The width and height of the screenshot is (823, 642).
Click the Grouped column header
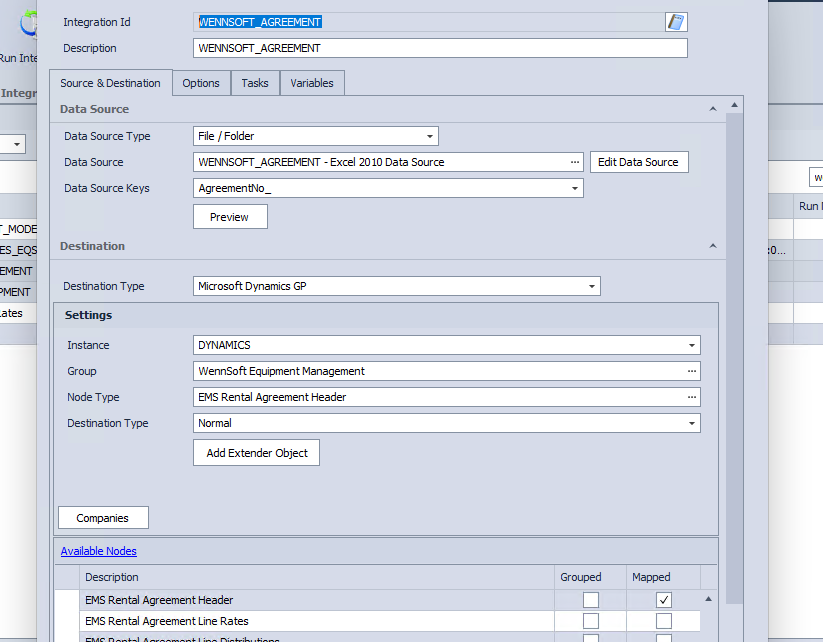590,577
